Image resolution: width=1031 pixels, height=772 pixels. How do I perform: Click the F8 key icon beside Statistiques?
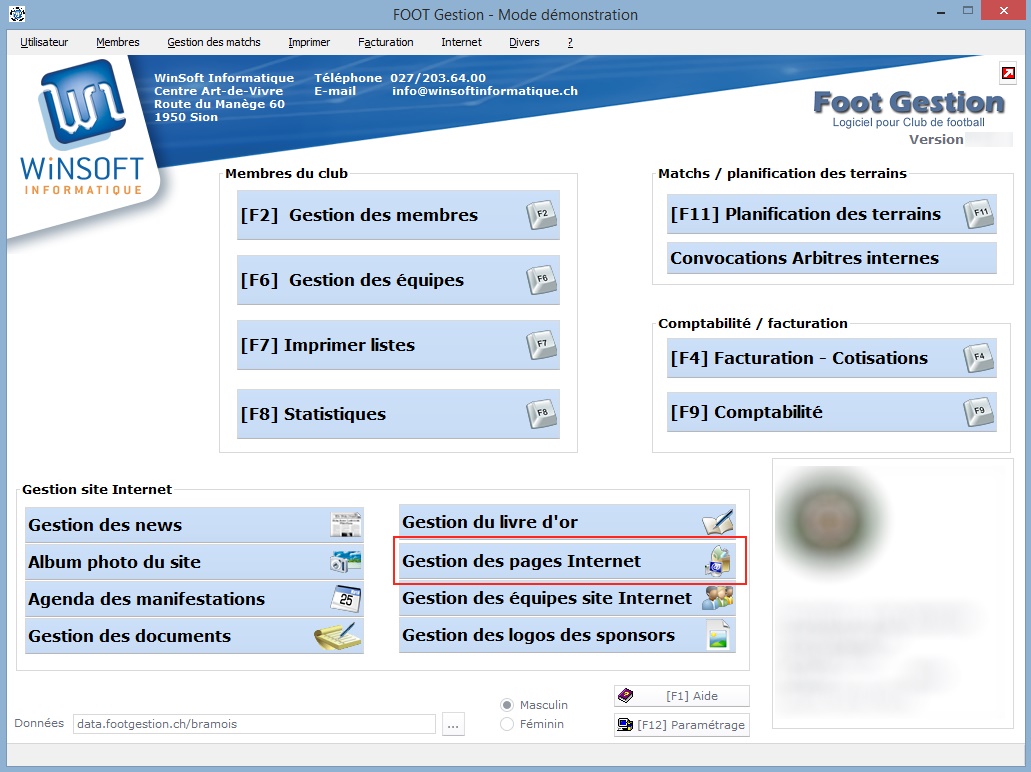tap(542, 414)
